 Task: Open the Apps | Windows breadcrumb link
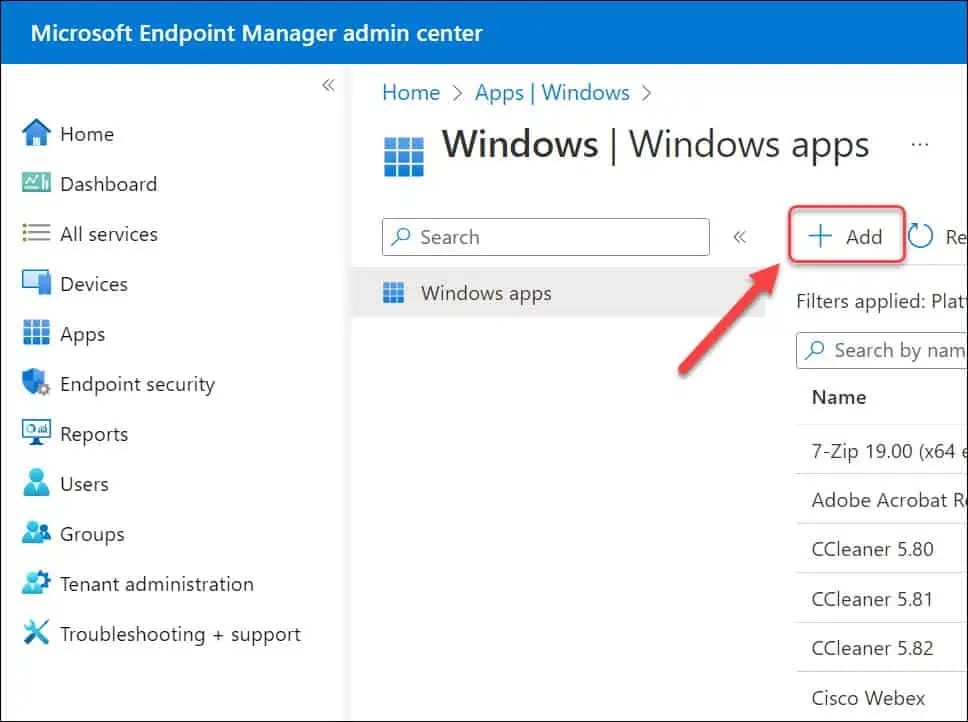553,92
